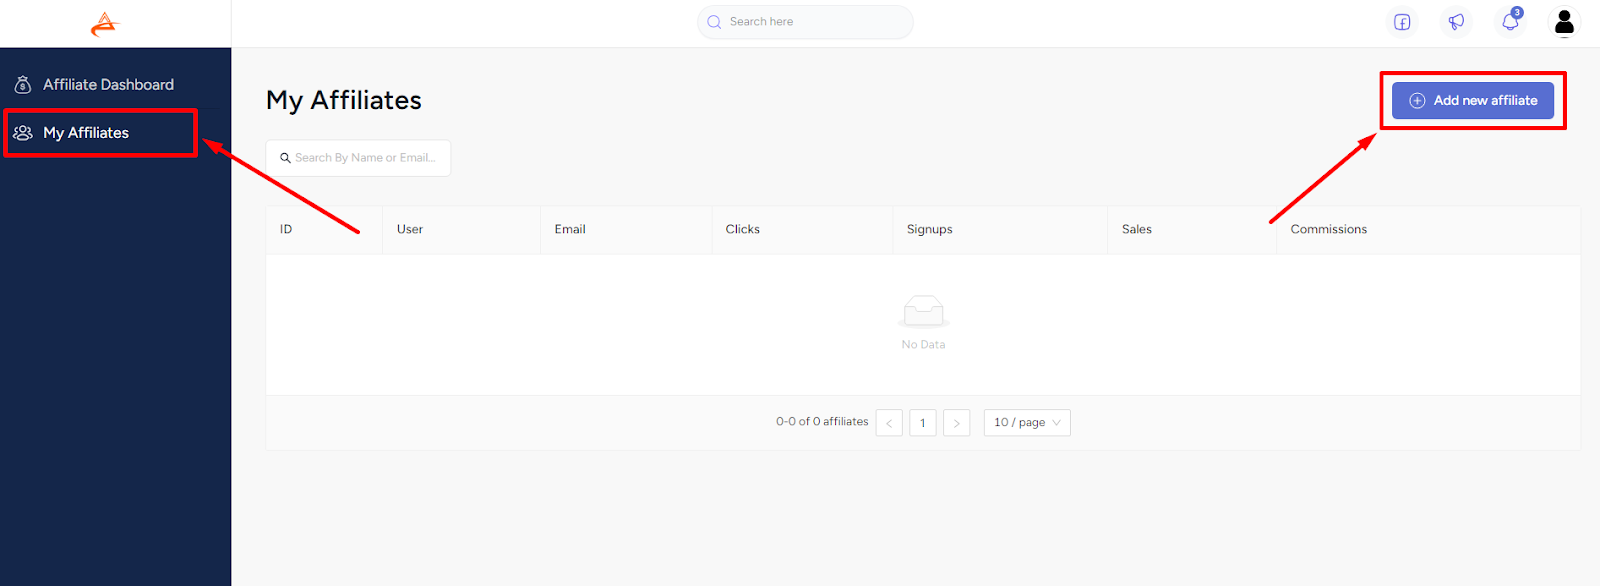1600x586 pixels.
Task: Click the 0-0 of 0 affiliates text
Action: [x=822, y=422]
